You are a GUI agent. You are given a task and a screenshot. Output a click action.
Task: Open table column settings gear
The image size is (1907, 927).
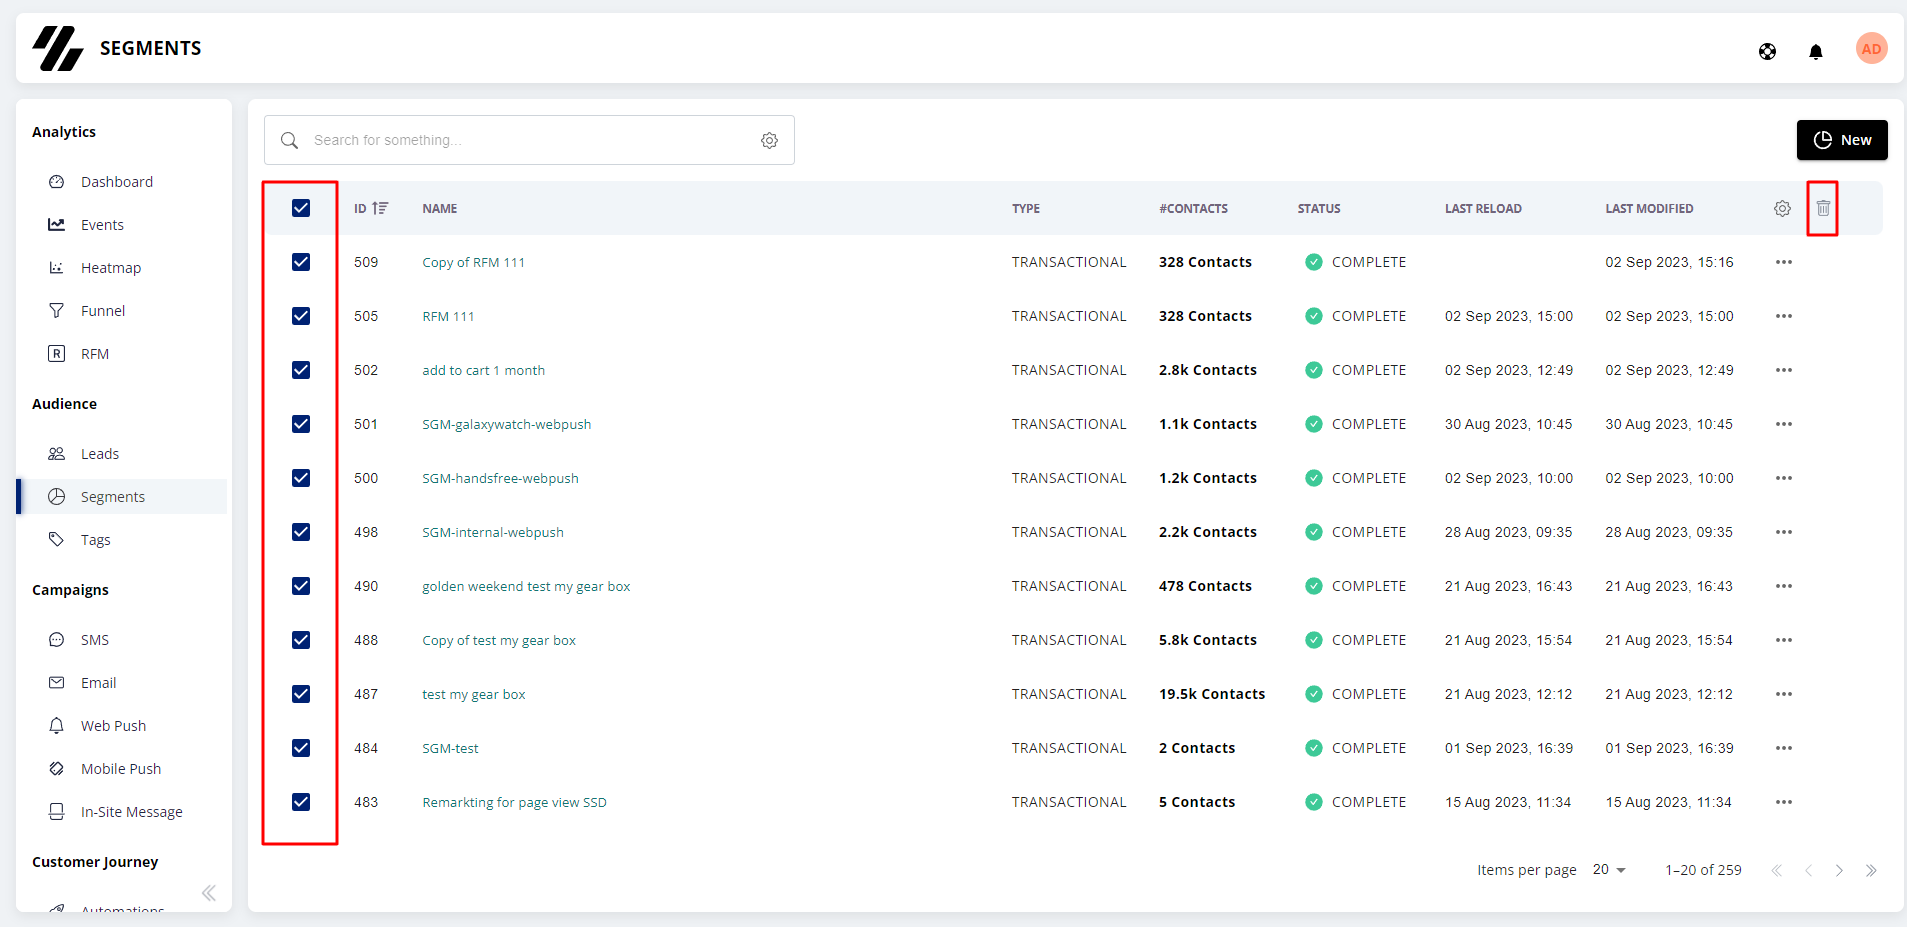click(1782, 208)
